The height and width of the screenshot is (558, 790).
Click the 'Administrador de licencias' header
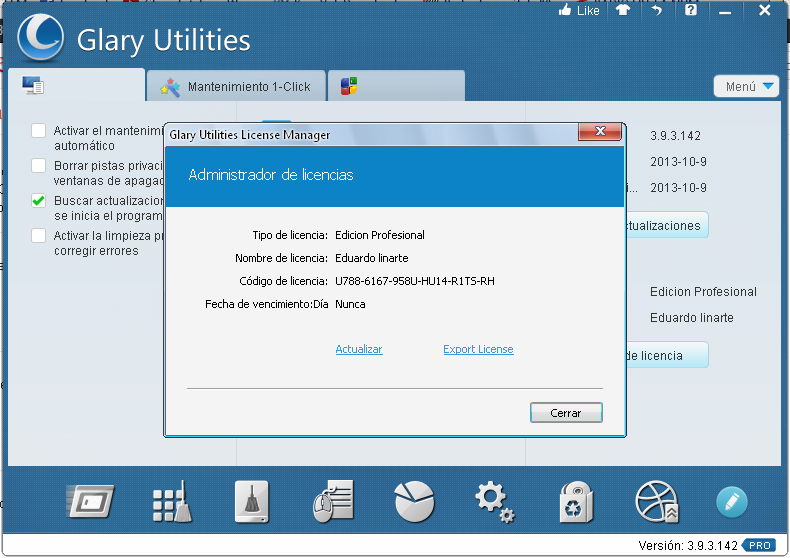tap(271, 175)
